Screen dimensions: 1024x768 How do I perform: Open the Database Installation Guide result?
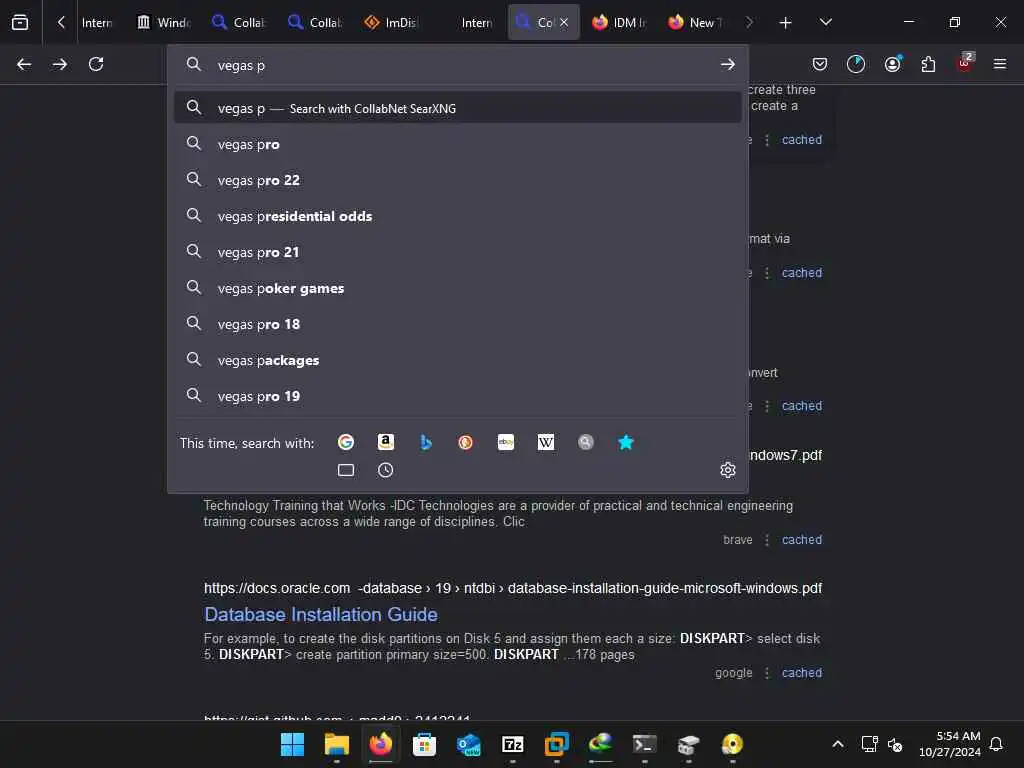tap(321, 614)
